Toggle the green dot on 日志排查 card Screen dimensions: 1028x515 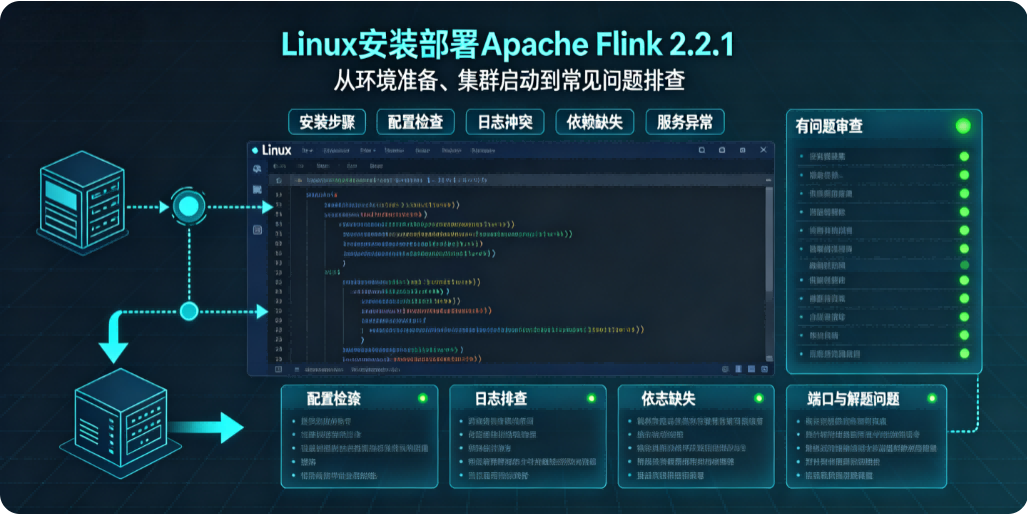pos(591,398)
